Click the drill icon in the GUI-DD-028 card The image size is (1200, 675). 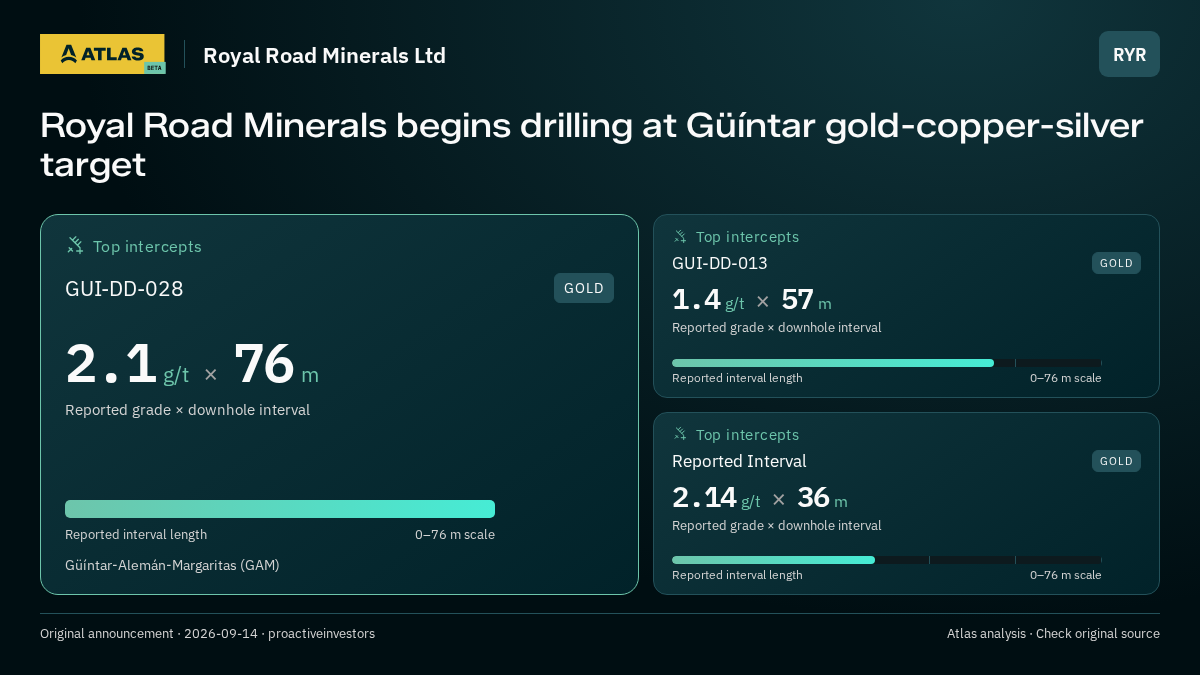click(x=75, y=245)
